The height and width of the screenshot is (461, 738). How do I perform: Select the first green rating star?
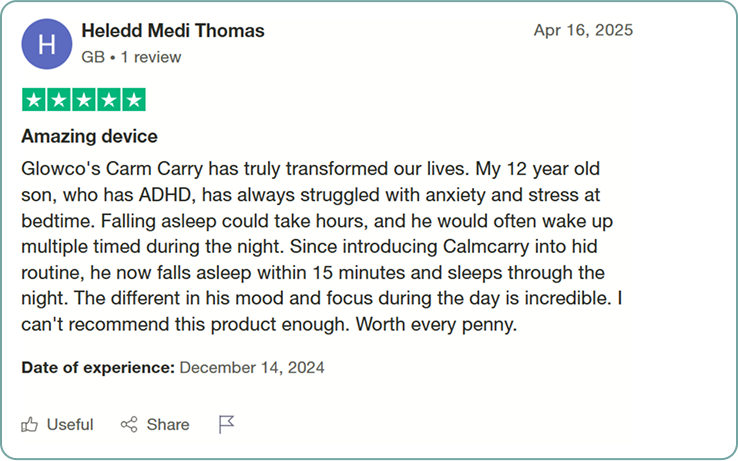point(34,100)
